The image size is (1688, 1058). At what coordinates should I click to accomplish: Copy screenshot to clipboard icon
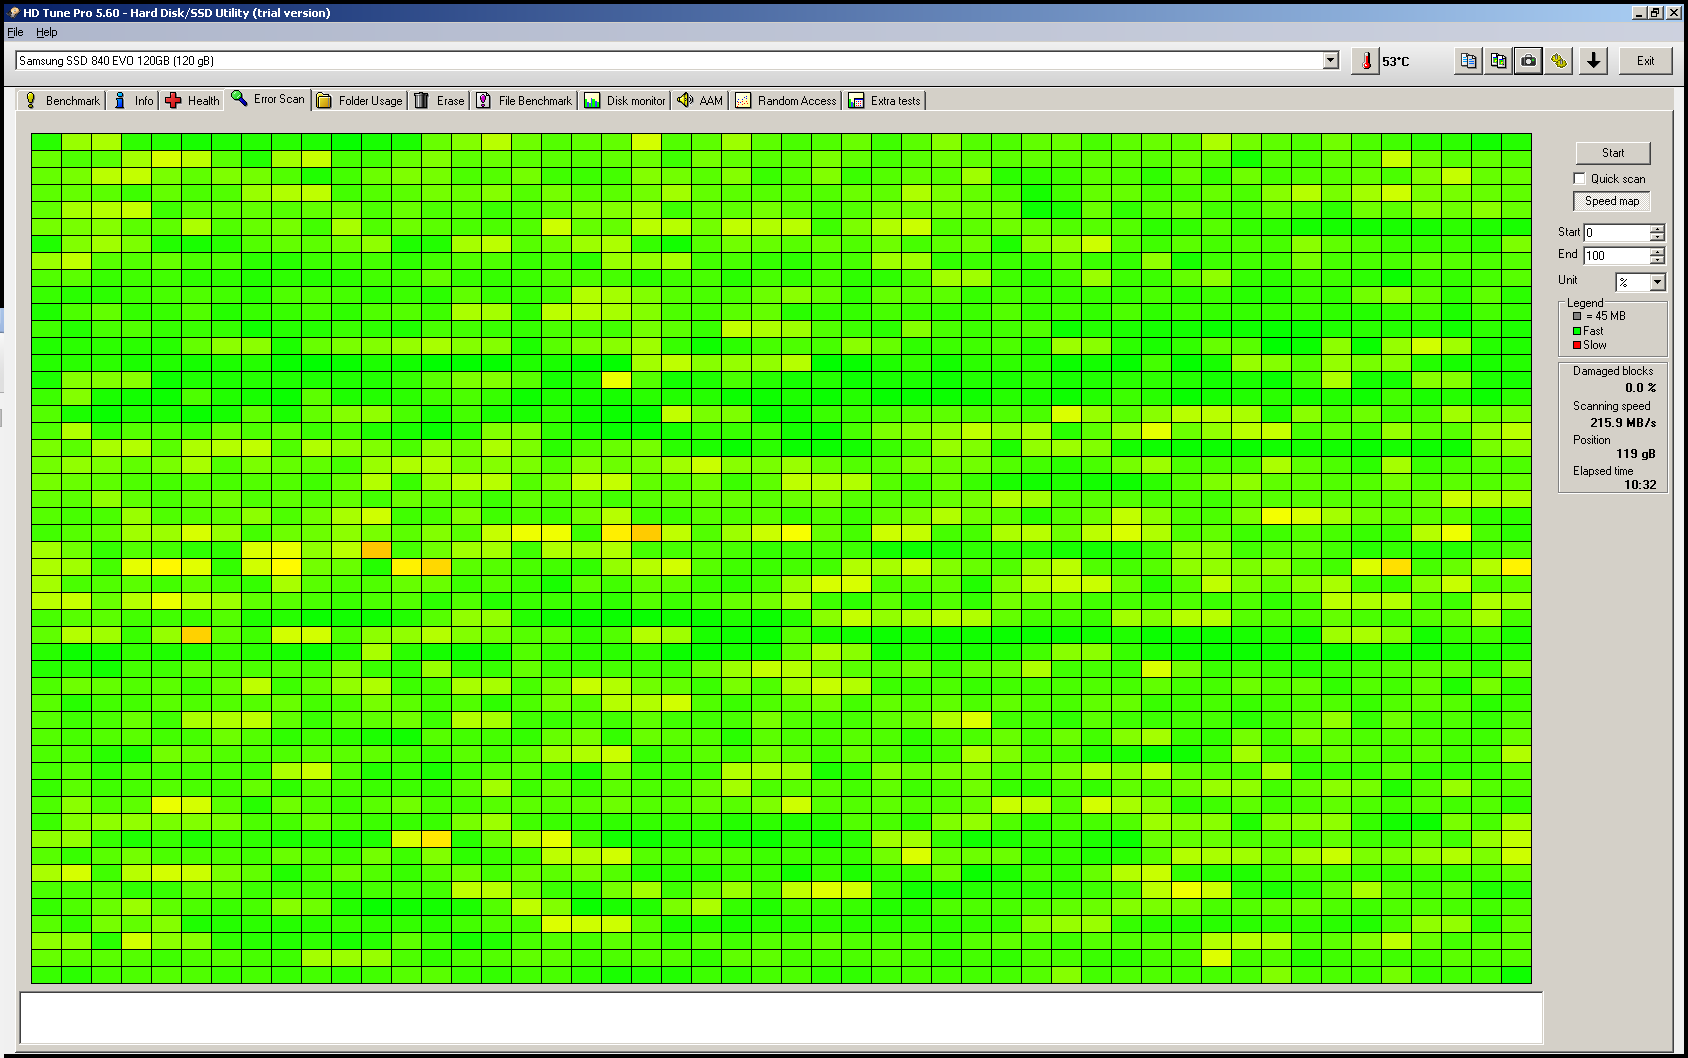(x=1498, y=61)
